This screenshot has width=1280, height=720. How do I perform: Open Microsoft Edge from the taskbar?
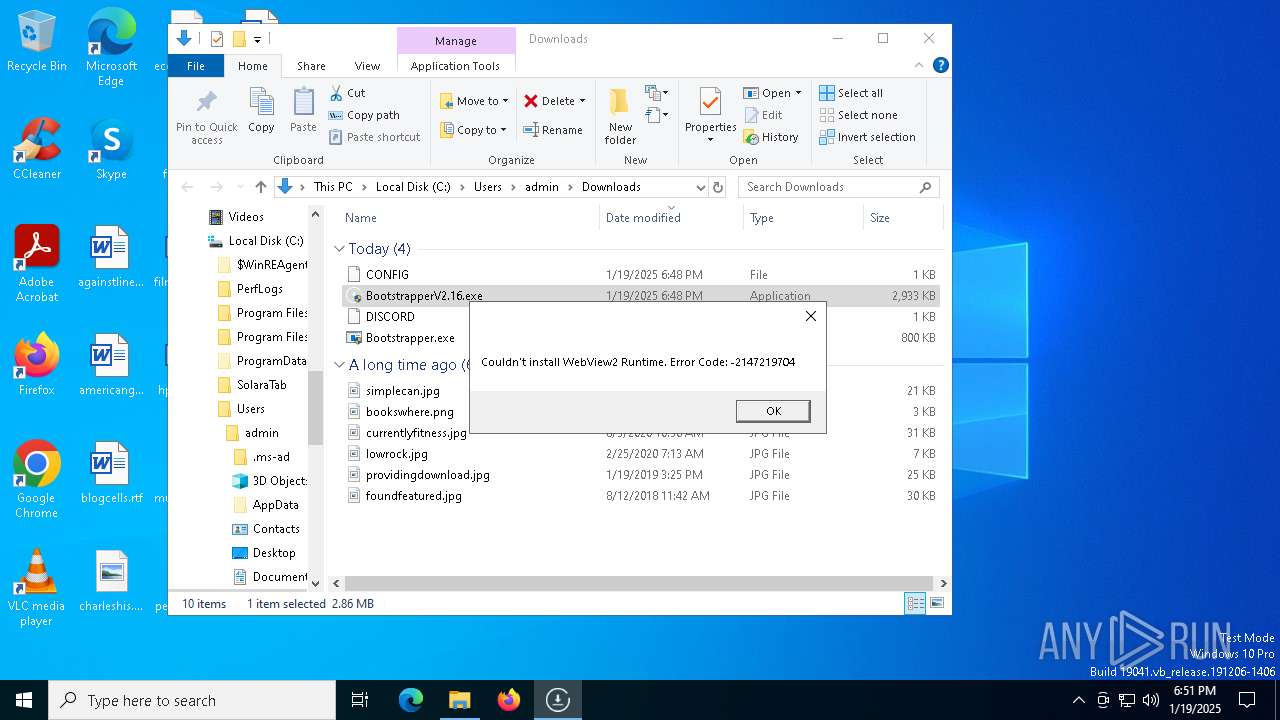tap(411, 700)
